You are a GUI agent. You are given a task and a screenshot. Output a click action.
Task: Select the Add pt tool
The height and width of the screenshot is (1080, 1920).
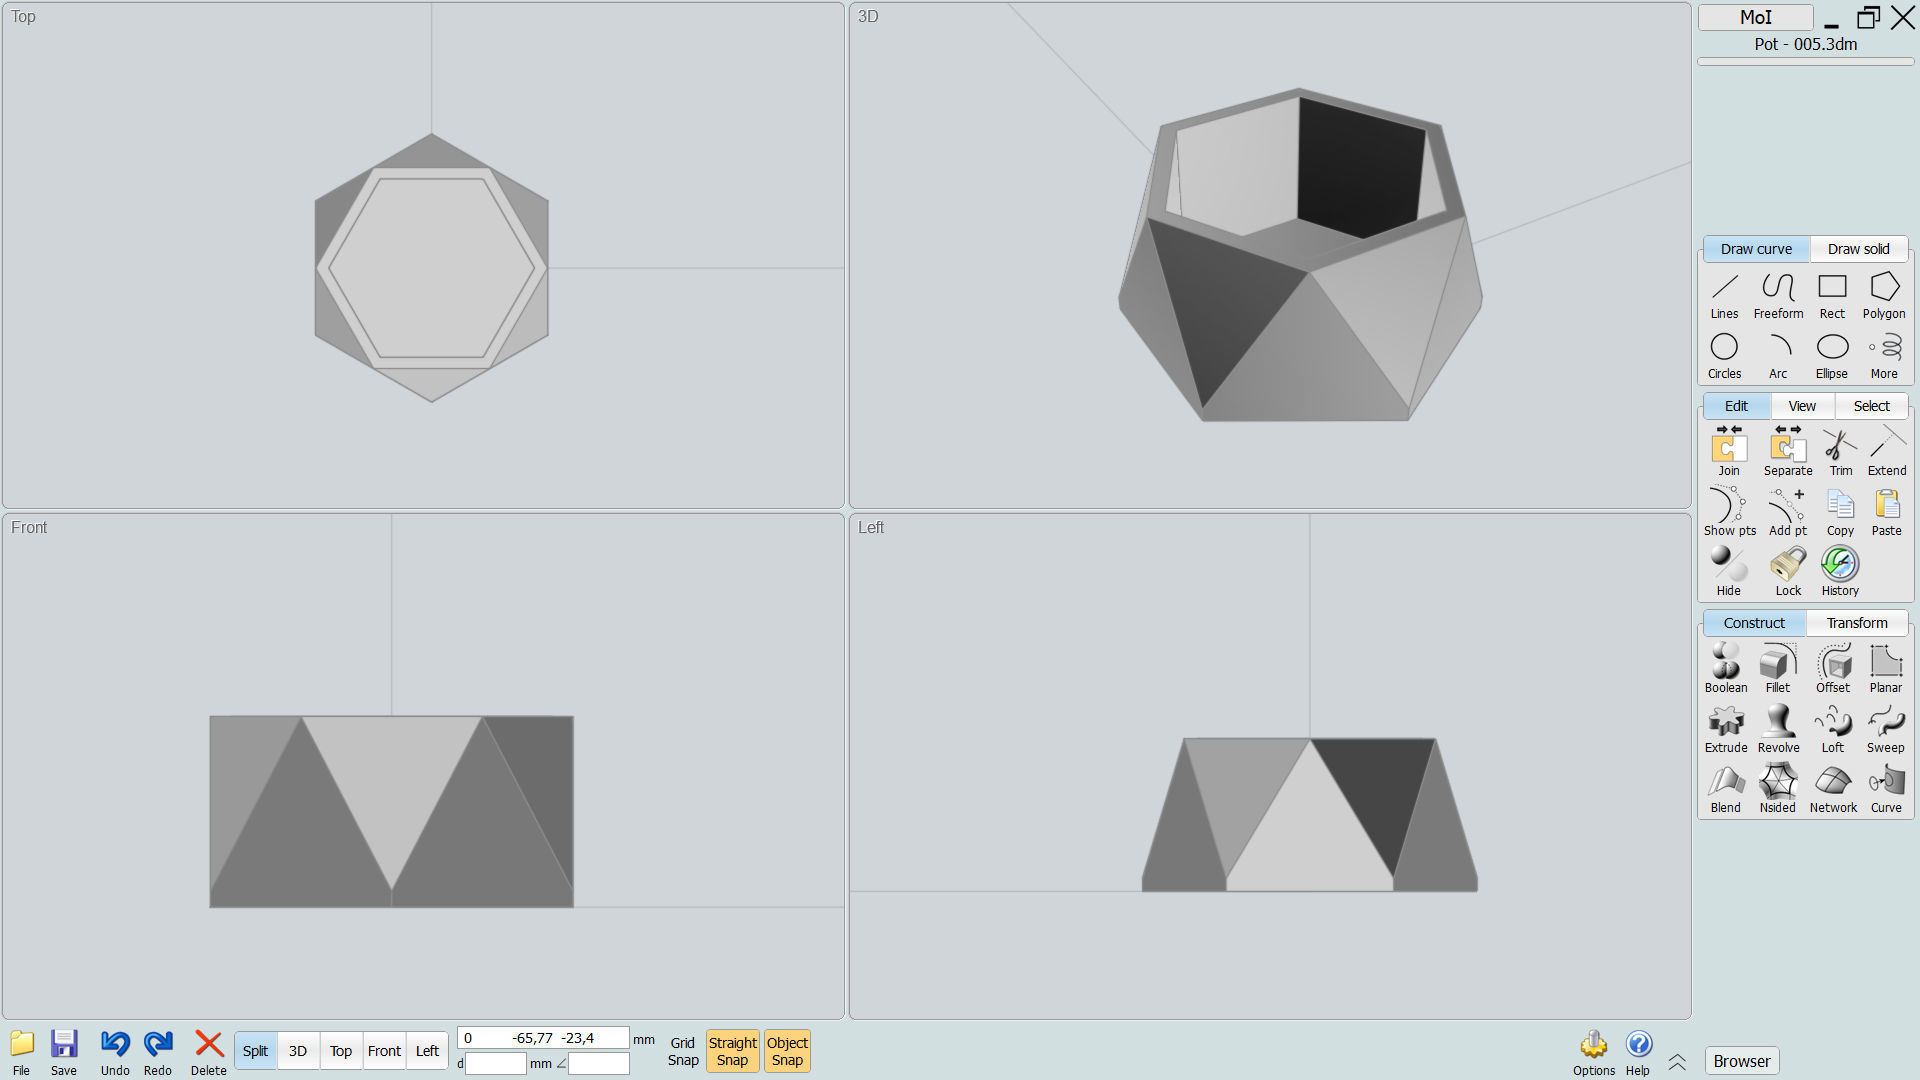coord(1788,512)
